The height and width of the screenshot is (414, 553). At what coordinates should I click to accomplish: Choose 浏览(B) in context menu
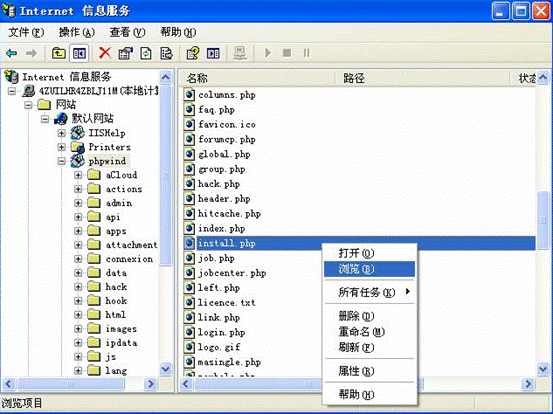[369, 269]
